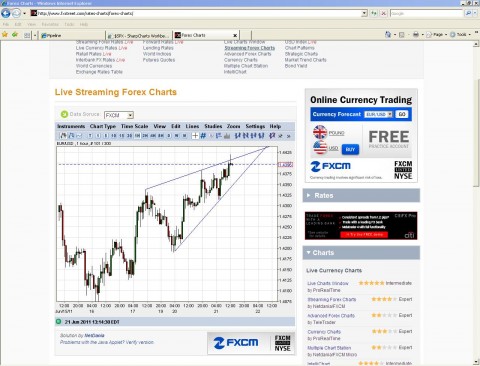Close the Forex Charts tab with its X
Viewport: 480px width, 366px height.
tap(235, 35)
